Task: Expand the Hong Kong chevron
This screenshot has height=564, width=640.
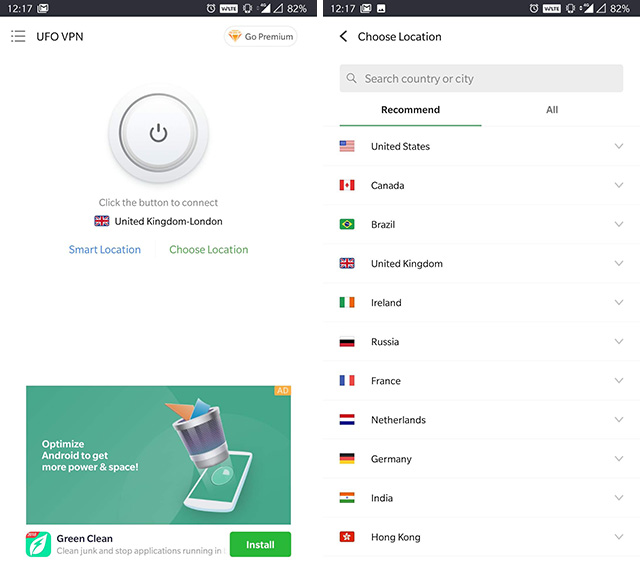Action: pyautogui.click(x=619, y=537)
